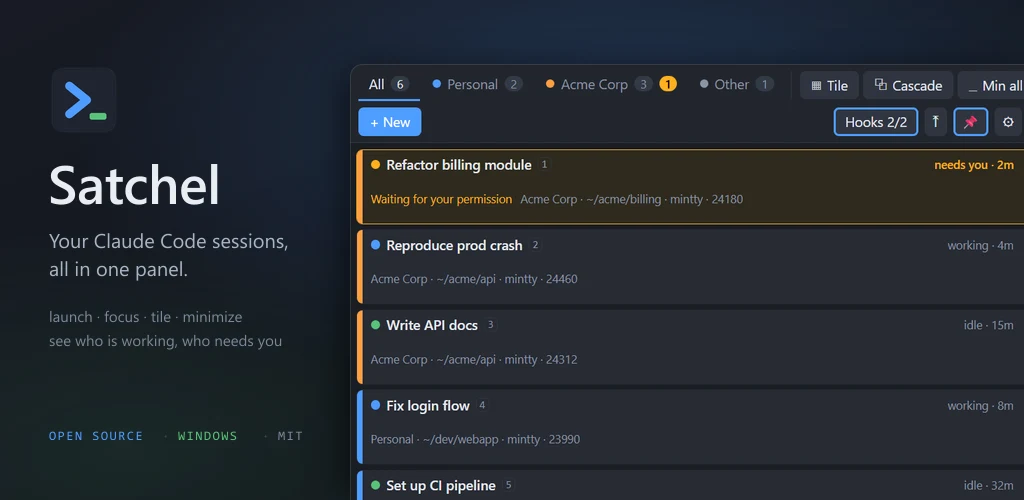Image resolution: width=1024 pixels, height=500 pixels.
Task: Open the Write API docs session
Action: point(690,347)
